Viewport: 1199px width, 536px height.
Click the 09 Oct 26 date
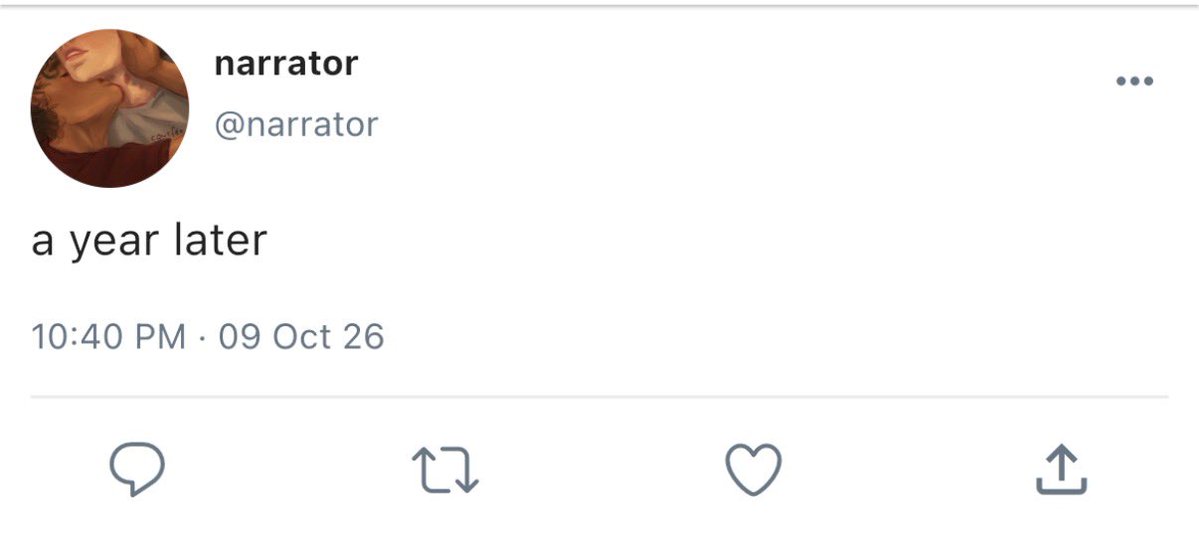pyautogui.click(x=301, y=337)
